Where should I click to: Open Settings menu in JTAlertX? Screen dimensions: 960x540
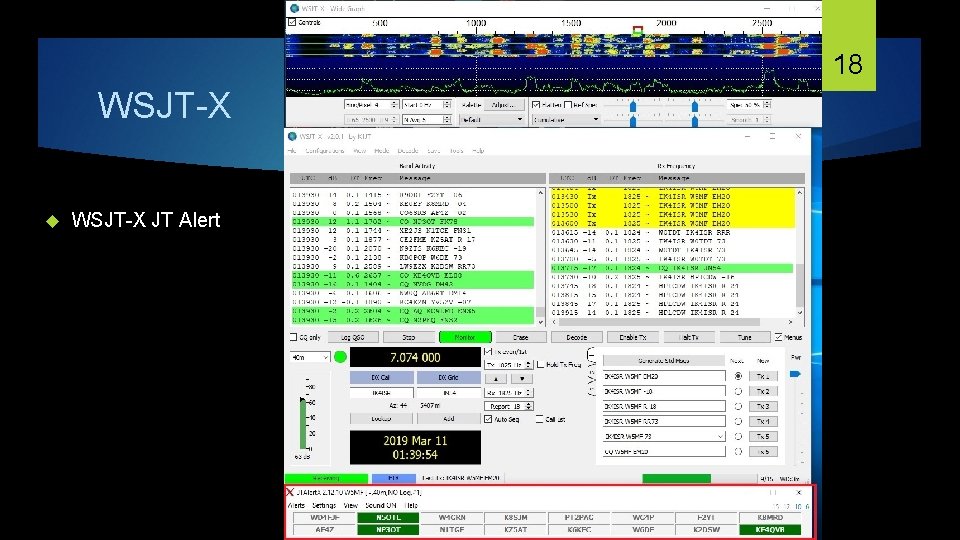point(324,506)
